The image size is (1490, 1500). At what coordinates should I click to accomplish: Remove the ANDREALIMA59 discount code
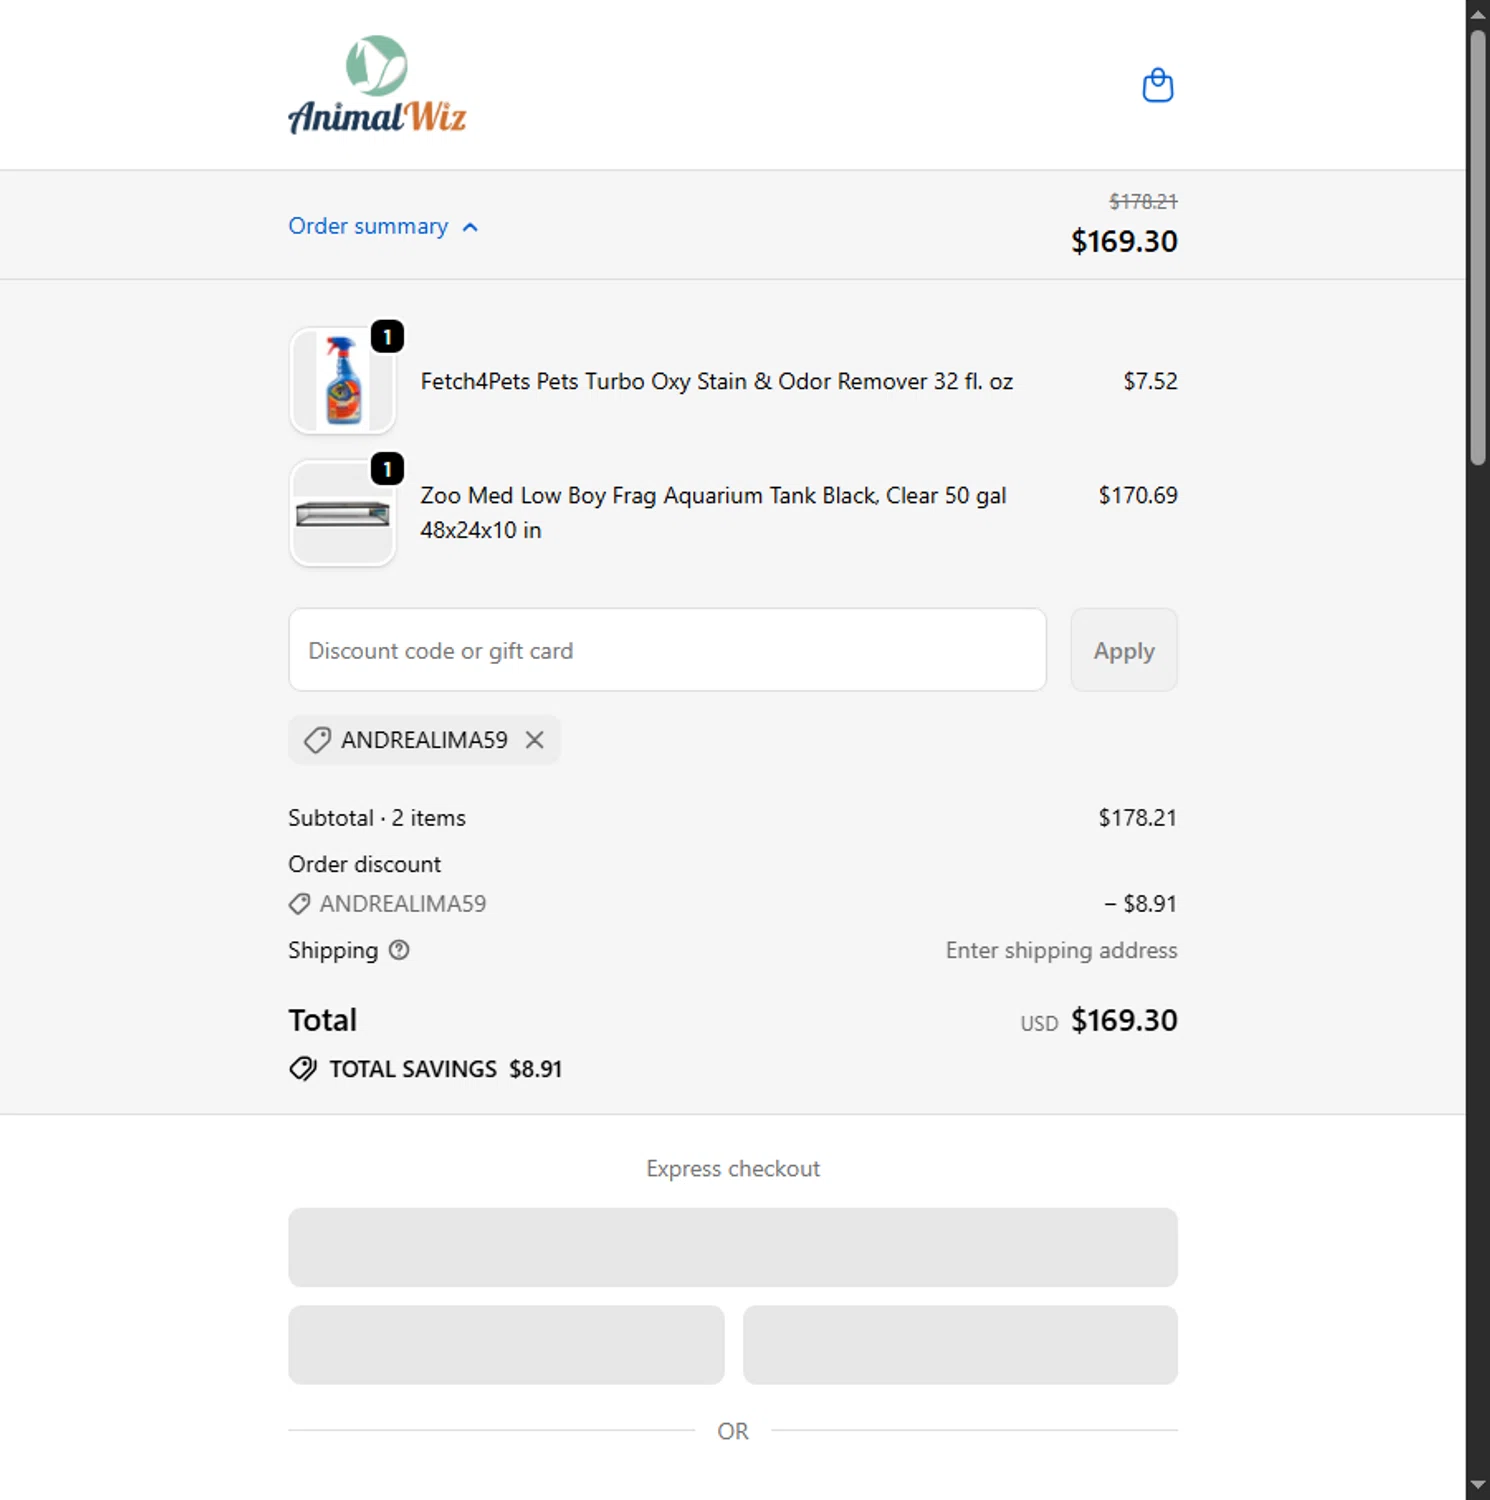tap(535, 740)
